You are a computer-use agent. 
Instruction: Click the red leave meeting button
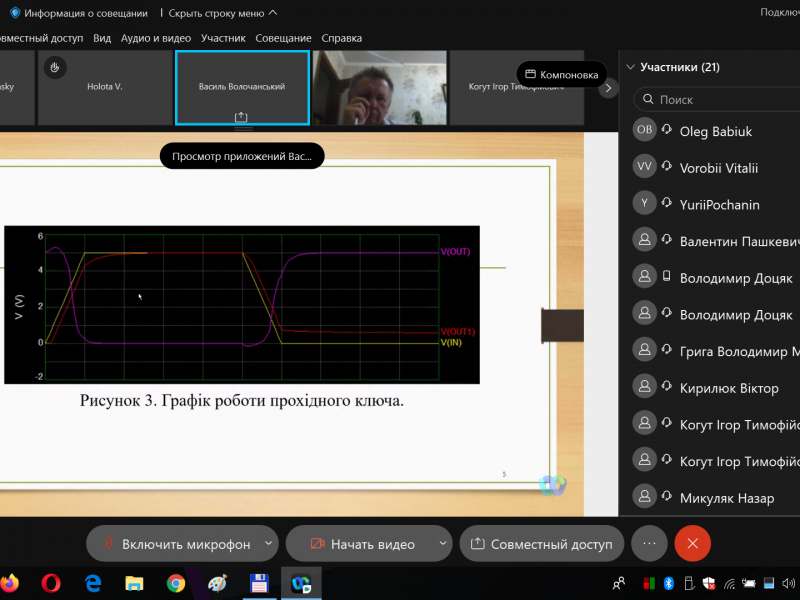coord(692,544)
